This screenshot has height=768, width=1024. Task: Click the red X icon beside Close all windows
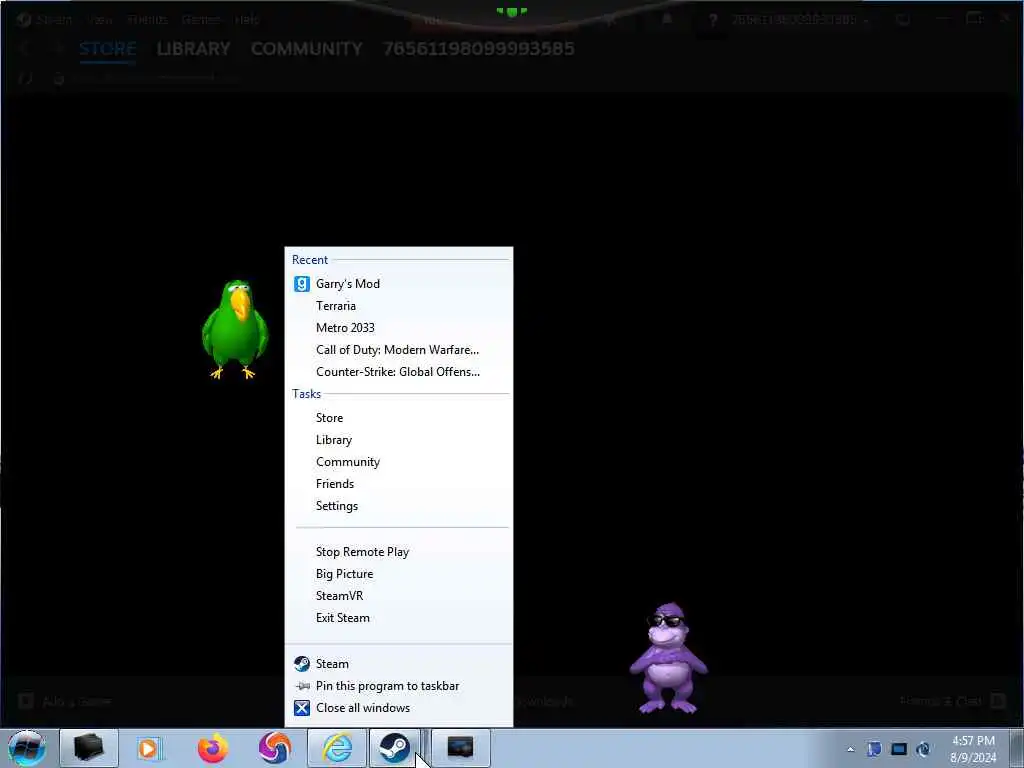302,708
